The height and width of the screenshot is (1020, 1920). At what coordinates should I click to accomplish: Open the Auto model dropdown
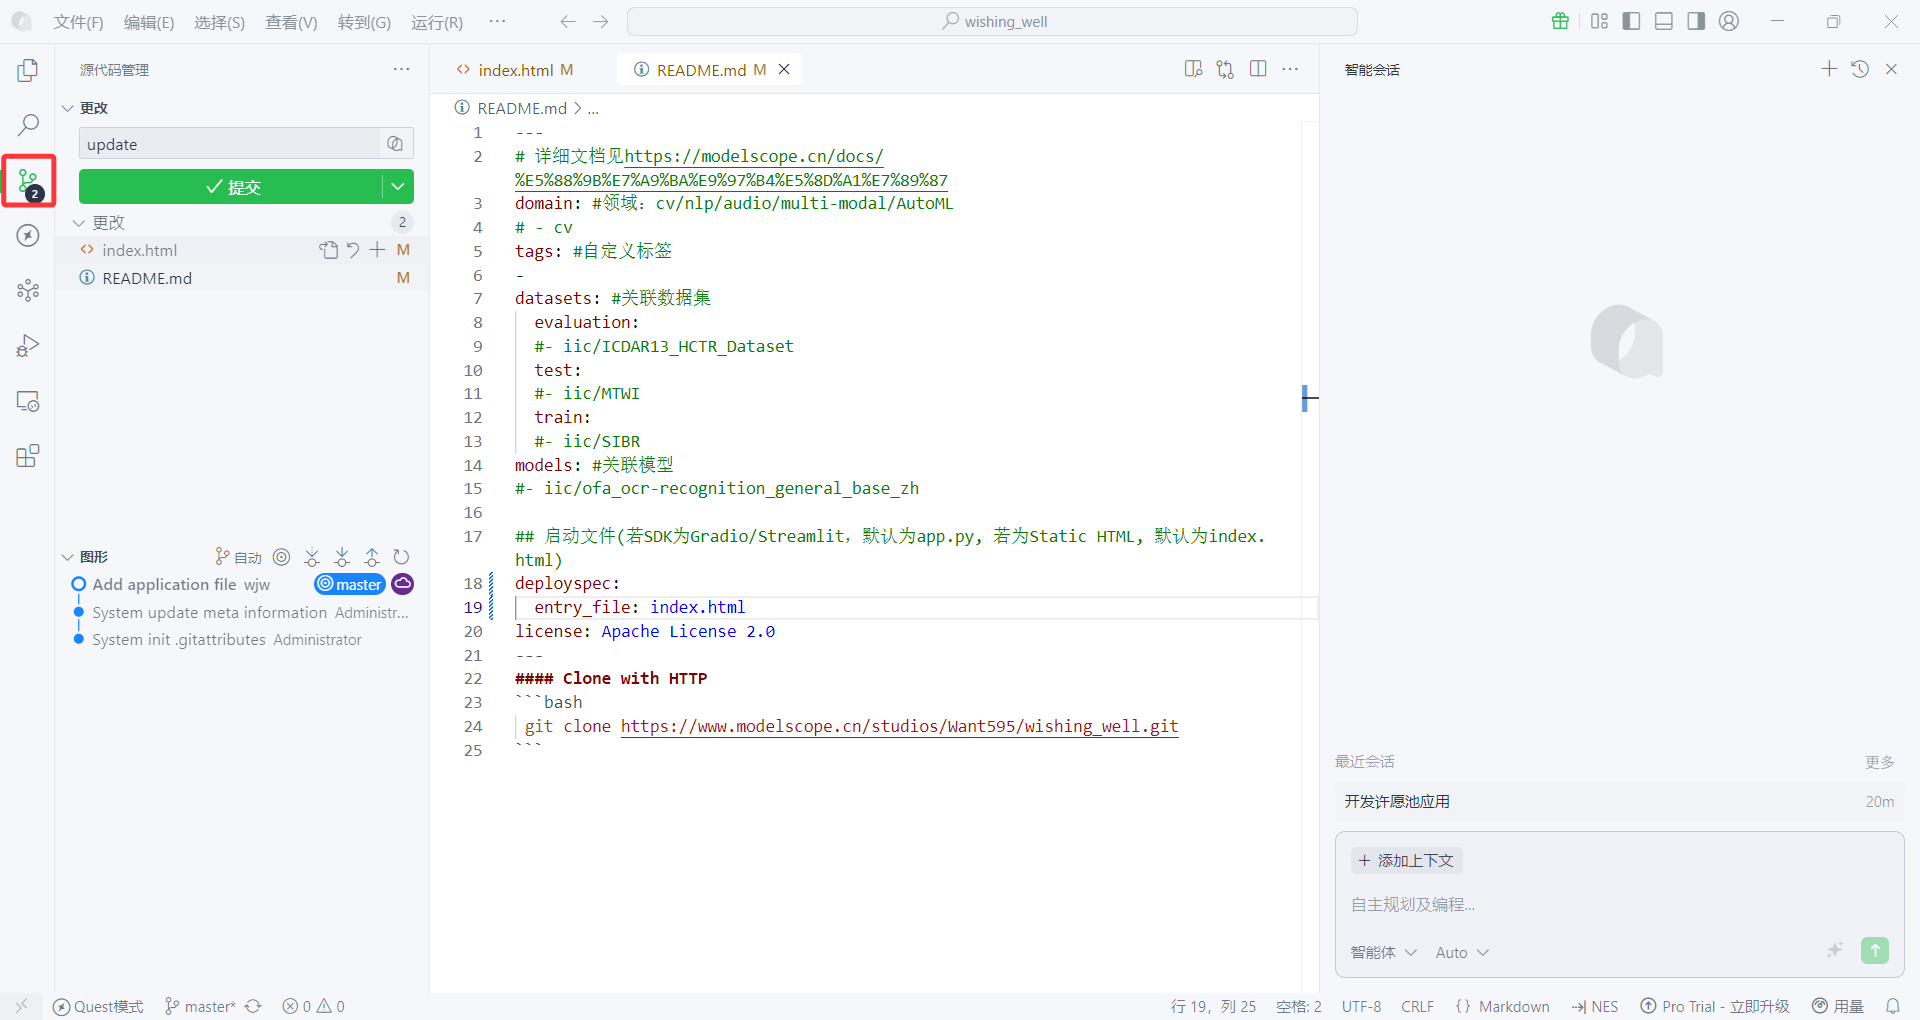1462,953
